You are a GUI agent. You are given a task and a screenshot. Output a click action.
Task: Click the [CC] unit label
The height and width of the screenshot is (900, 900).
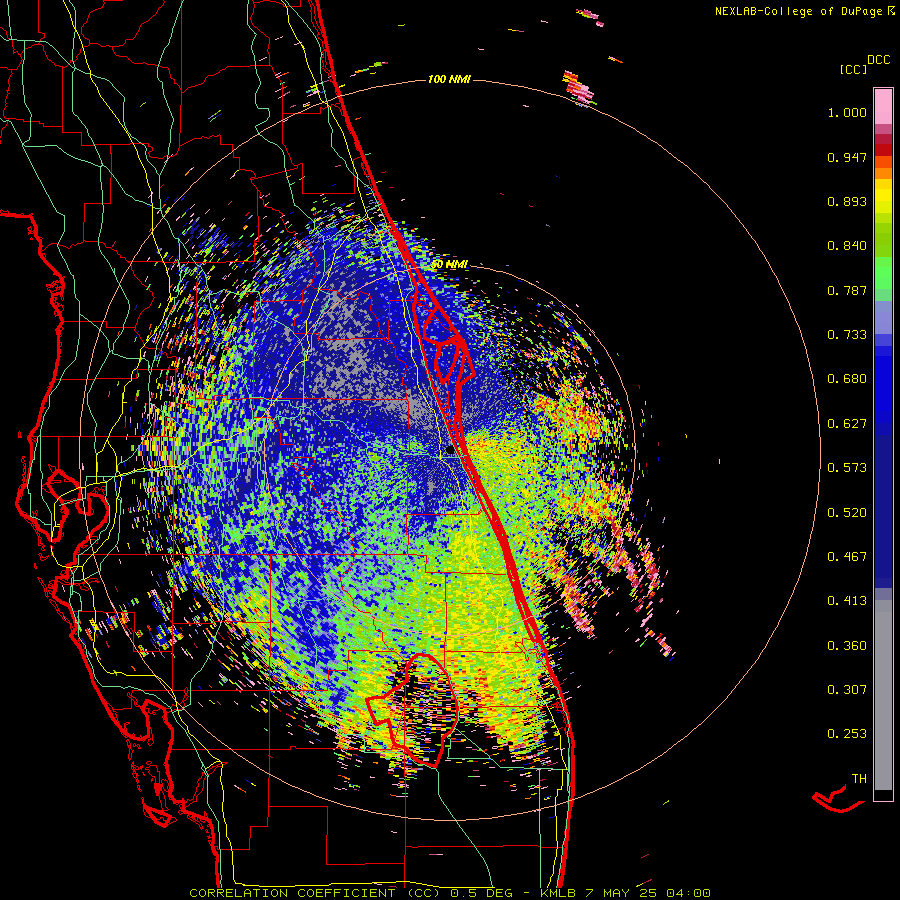point(853,69)
